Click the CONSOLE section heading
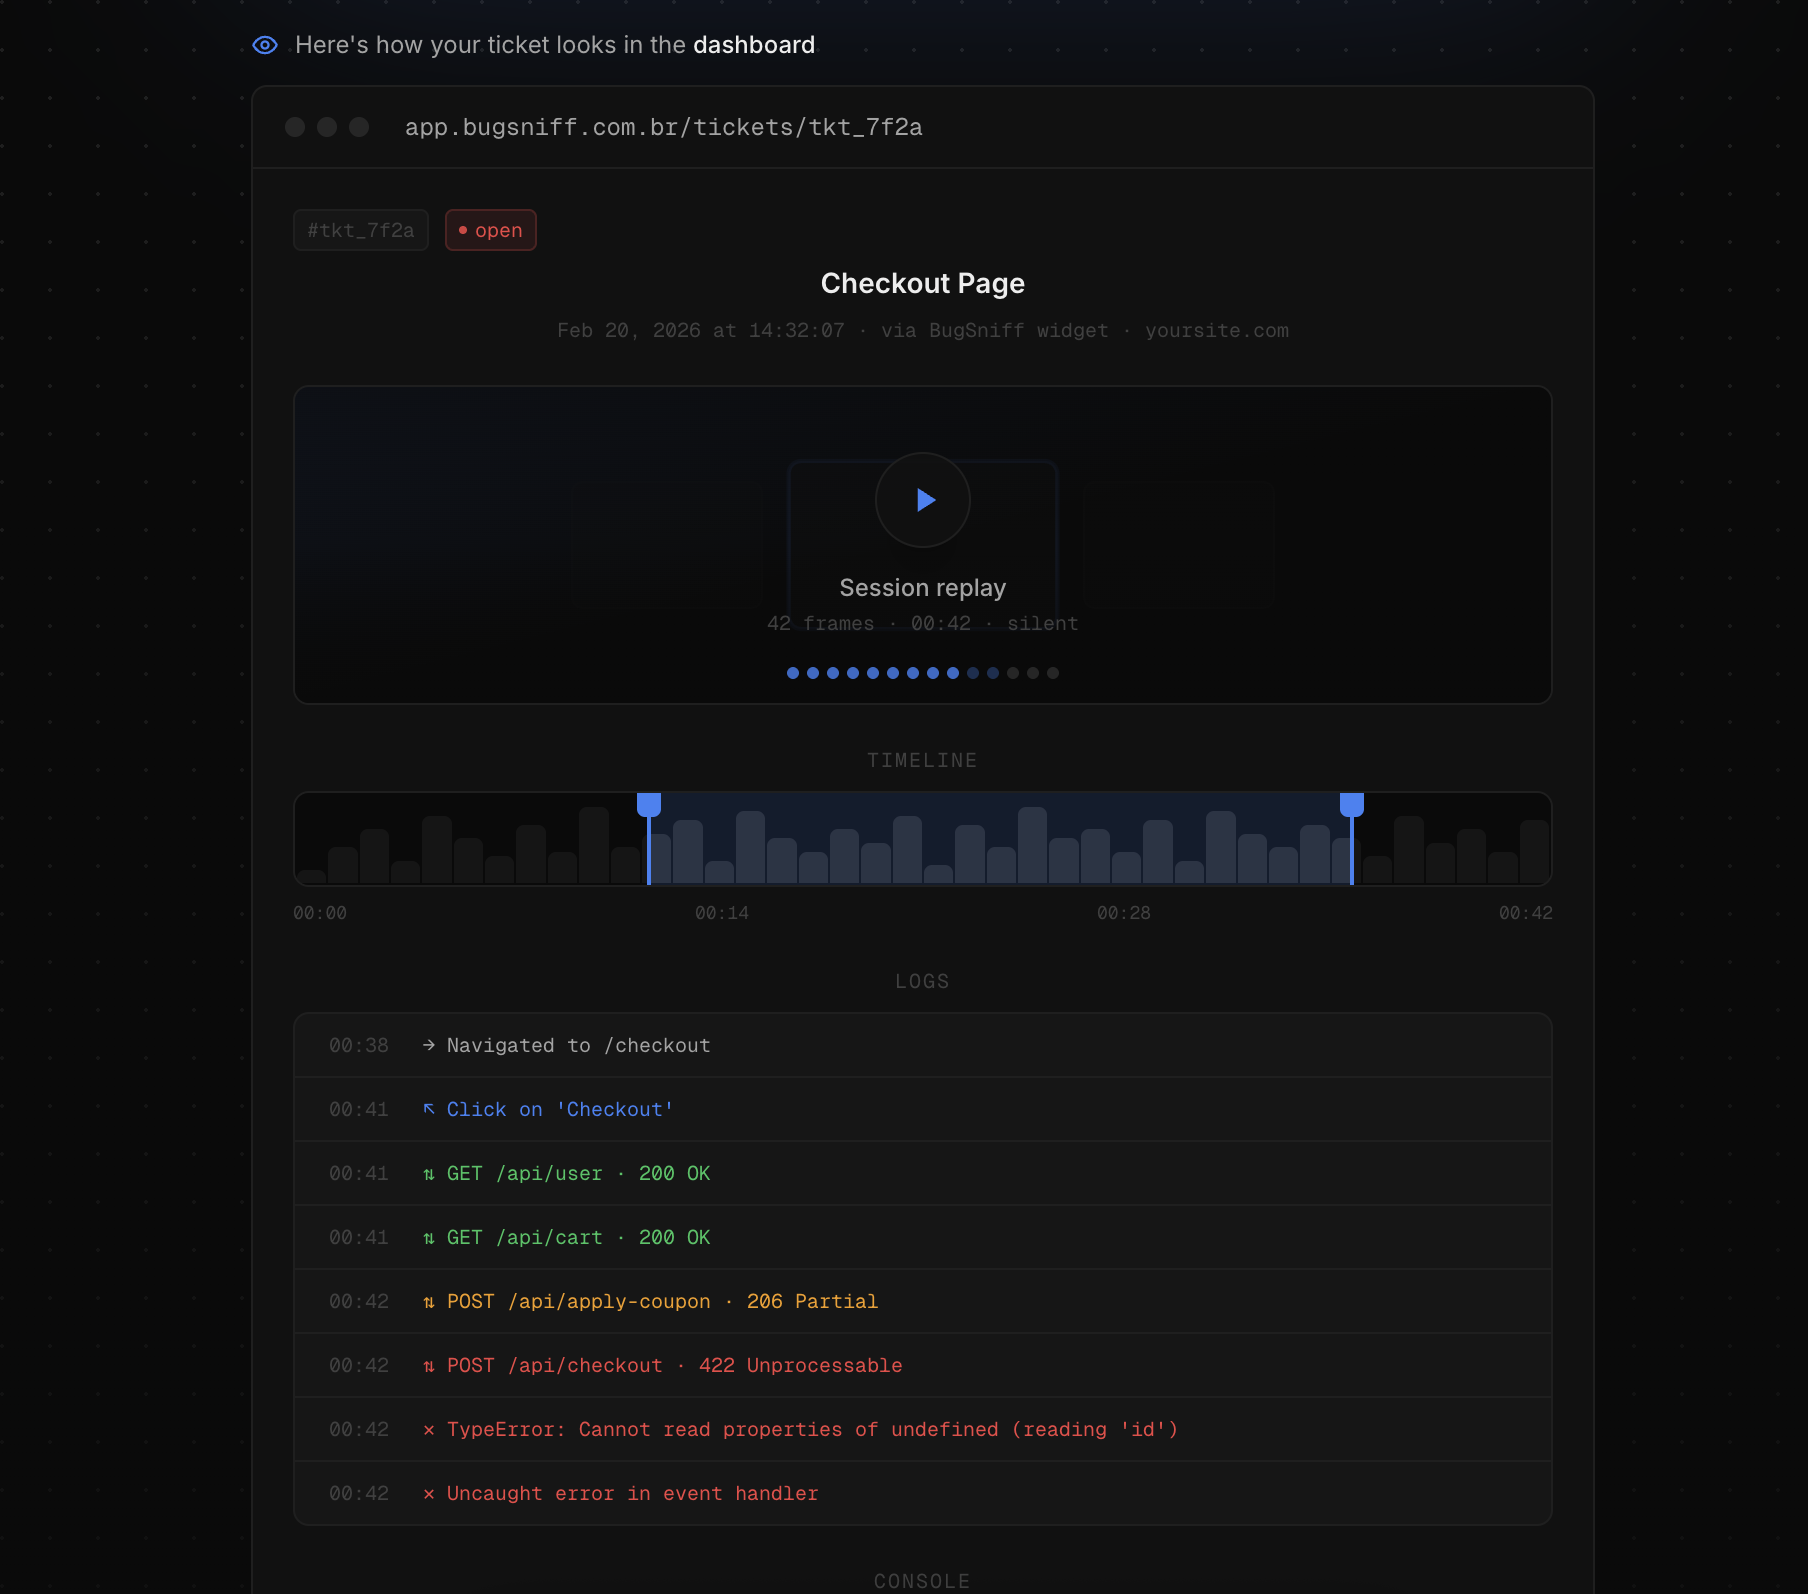 [x=922, y=1581]
